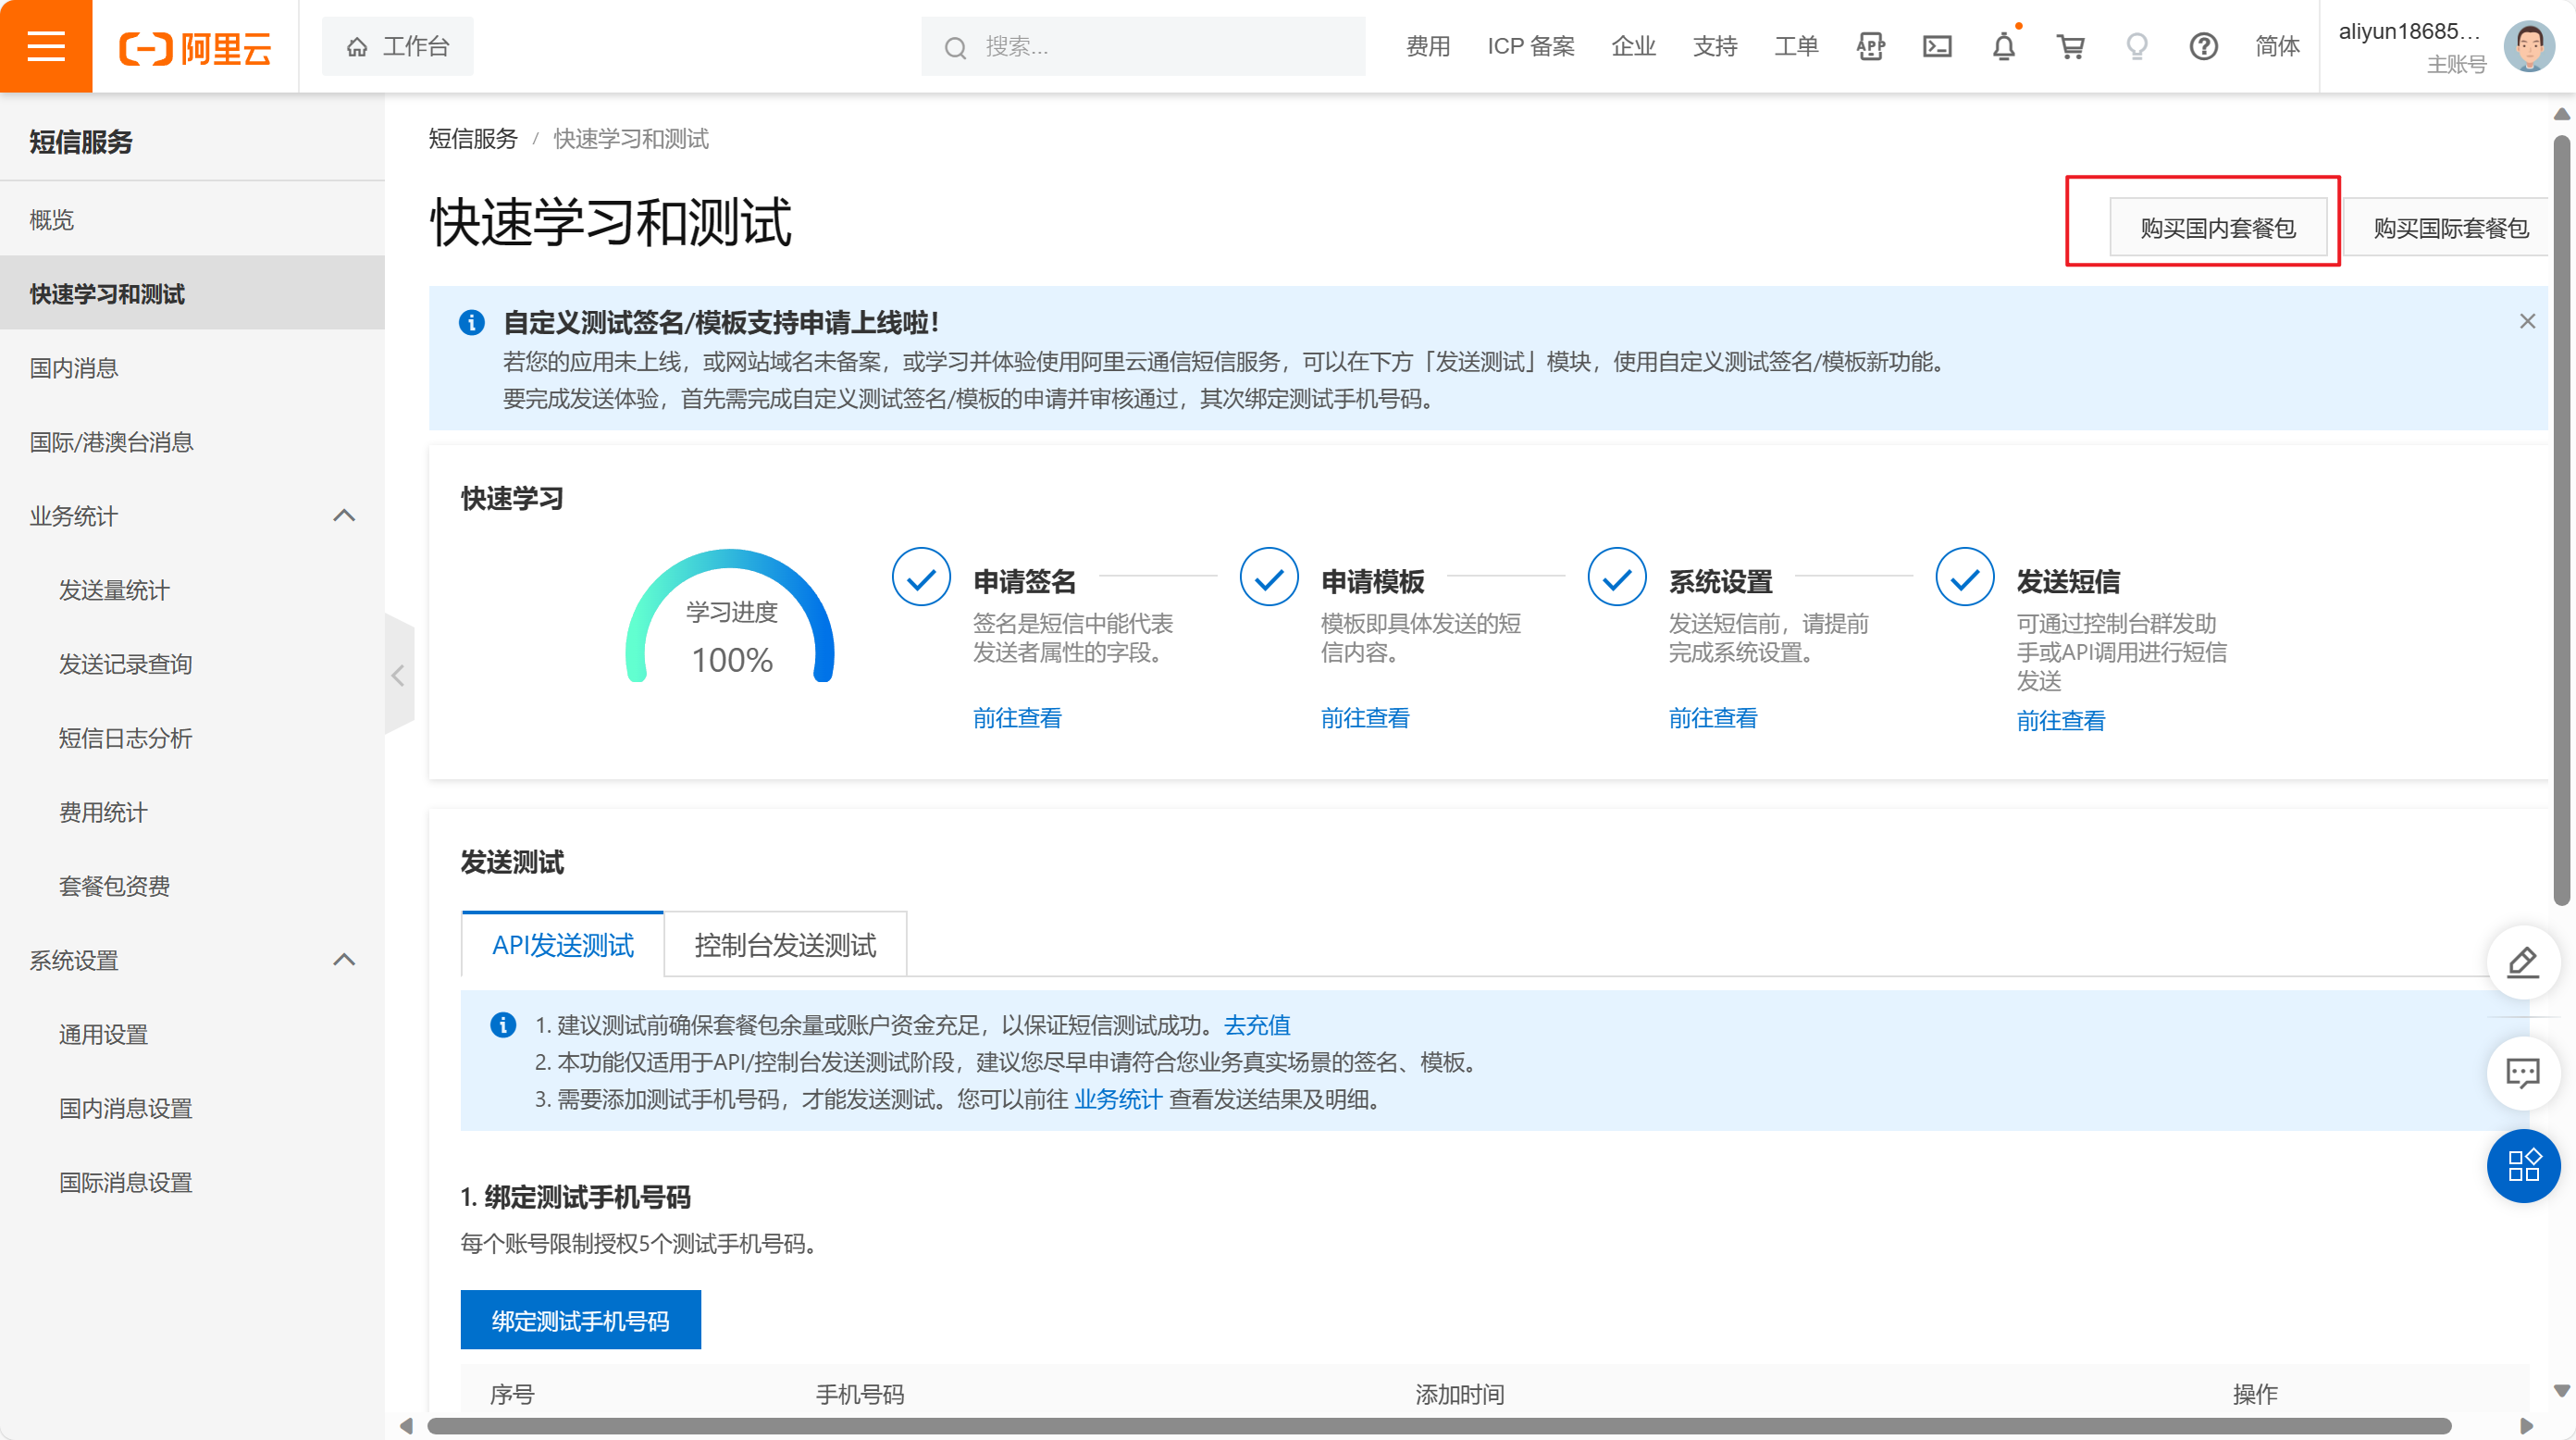
Task: Launch the Cloud Shell terminal icon
Action: [x=1937, y=46]
